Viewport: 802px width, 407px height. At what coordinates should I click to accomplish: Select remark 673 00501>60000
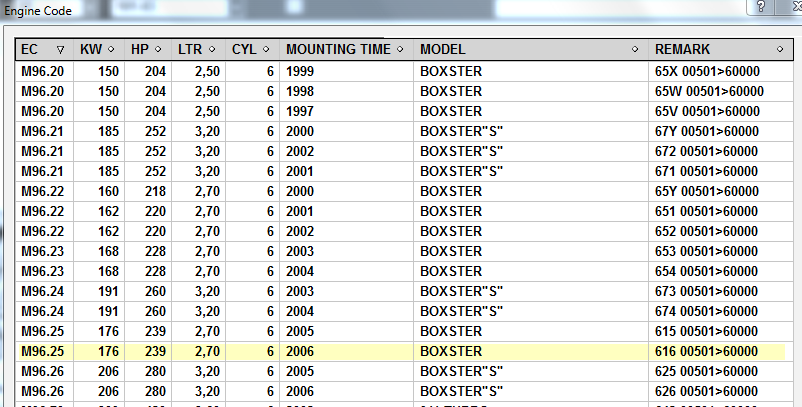(x=706, y=291)
